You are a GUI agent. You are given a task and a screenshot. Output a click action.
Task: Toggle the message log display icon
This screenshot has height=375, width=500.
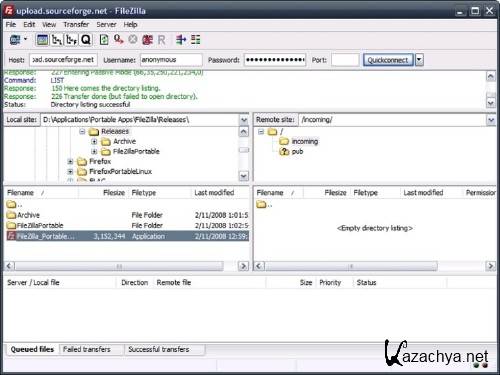coord(42,40)
